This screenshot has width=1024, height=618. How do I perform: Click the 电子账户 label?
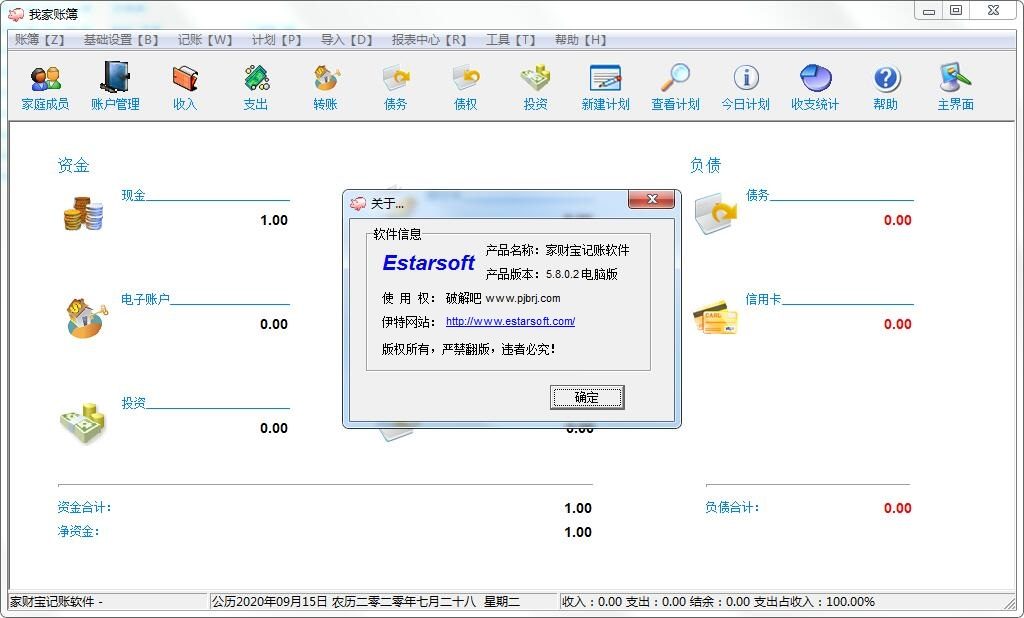tap(145, 299)
